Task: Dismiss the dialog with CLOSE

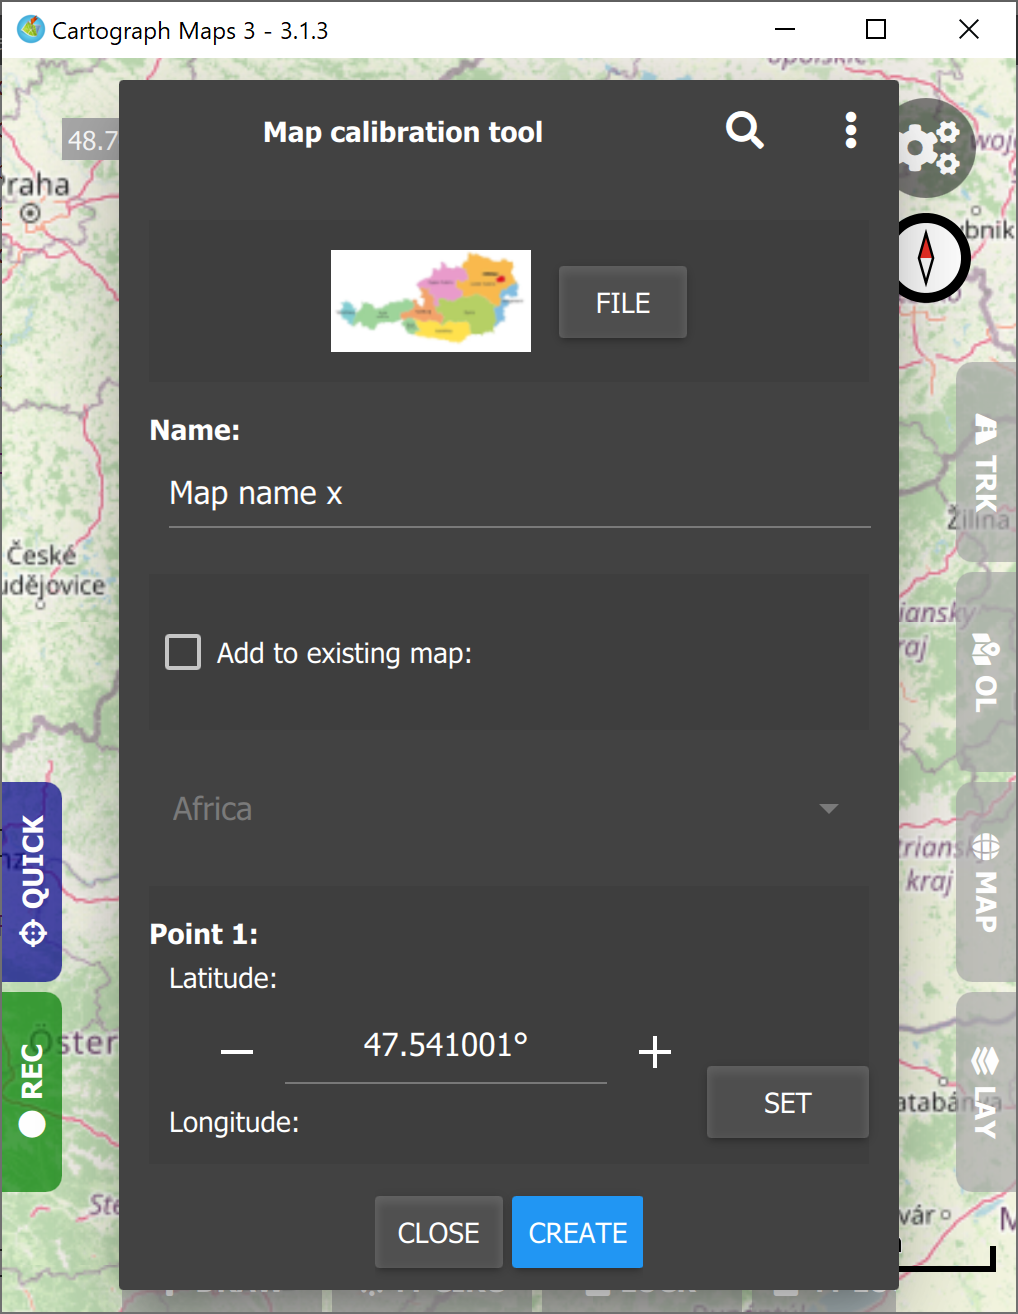Action: [438, 1232]
